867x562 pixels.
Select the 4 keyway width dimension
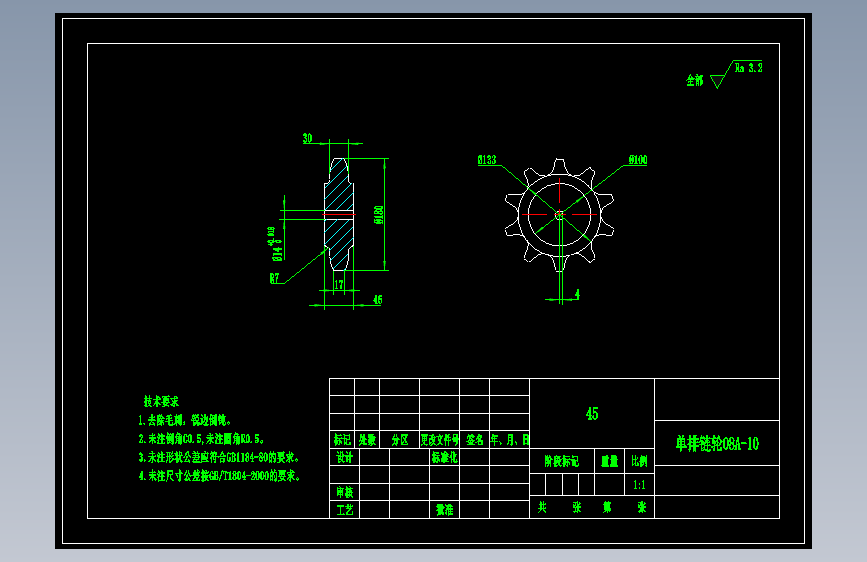pyautogui.click(x=577, y=294)
